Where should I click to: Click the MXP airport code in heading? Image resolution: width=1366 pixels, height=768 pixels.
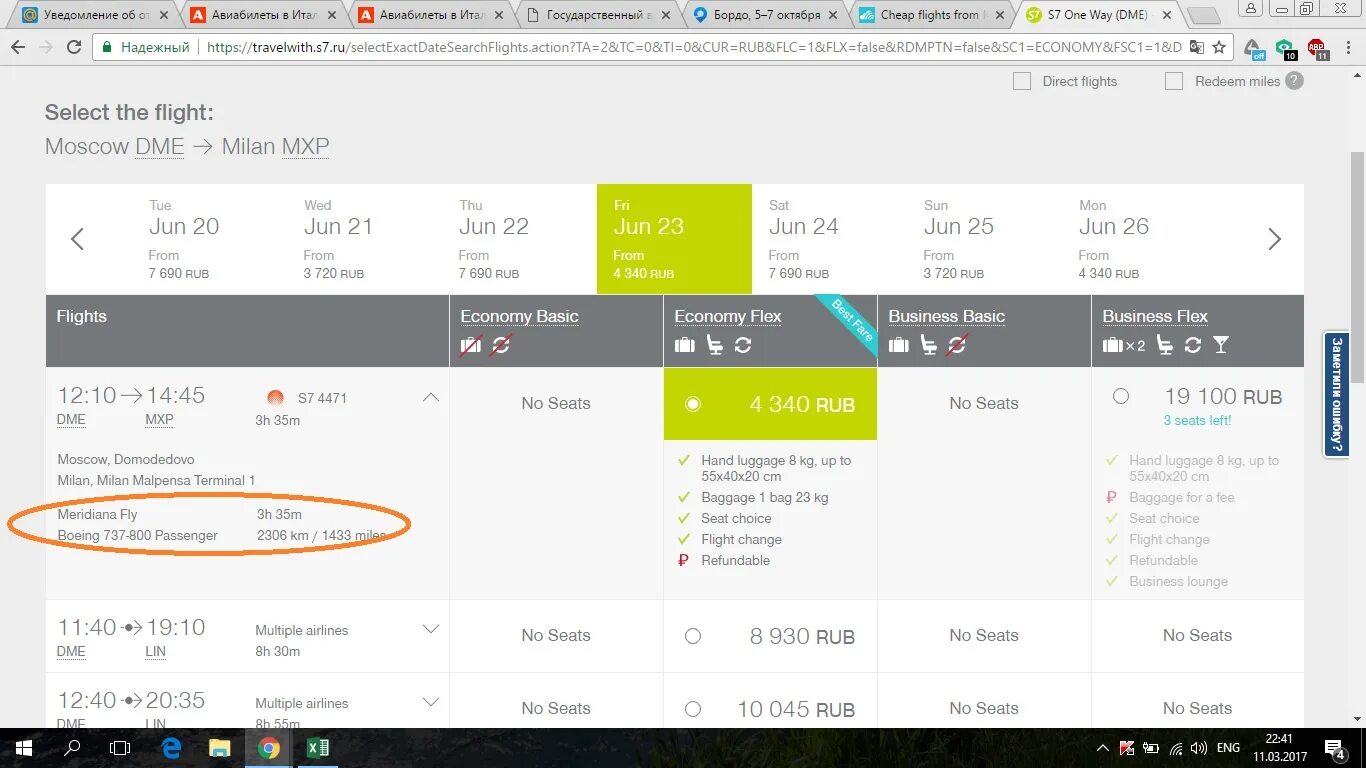[x=305, y=146]
